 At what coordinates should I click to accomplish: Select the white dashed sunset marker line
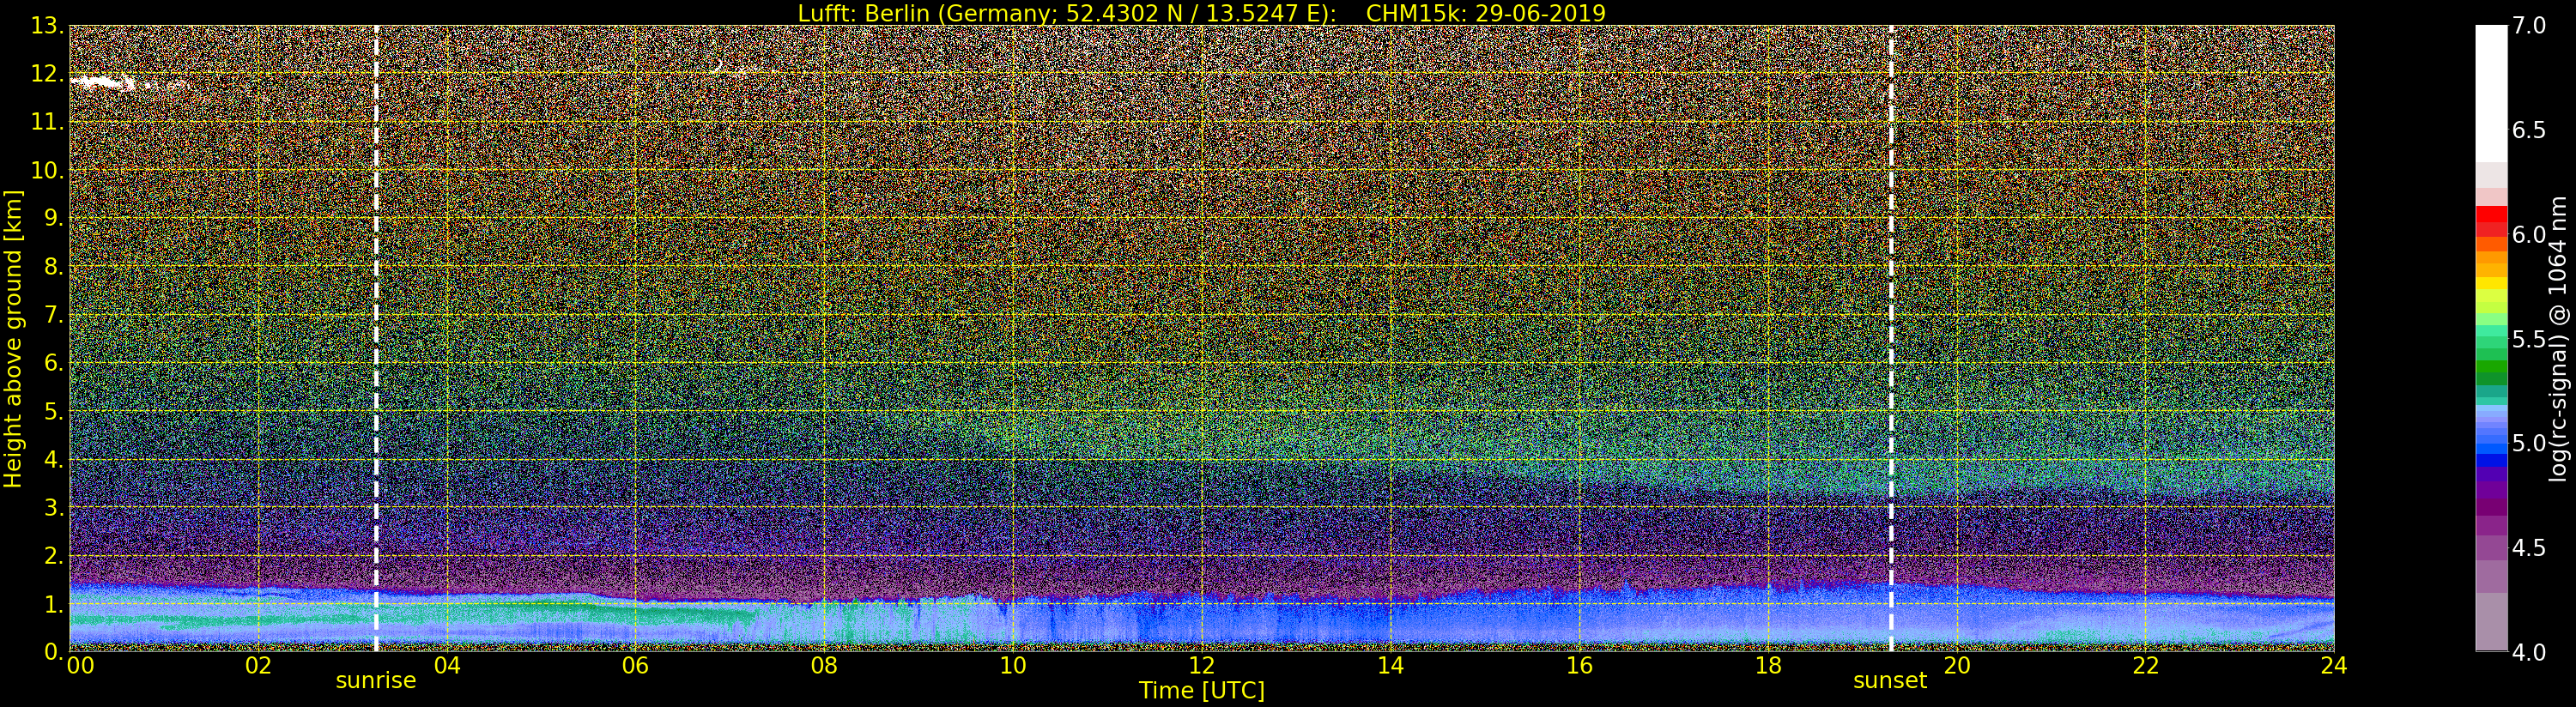1891,339
